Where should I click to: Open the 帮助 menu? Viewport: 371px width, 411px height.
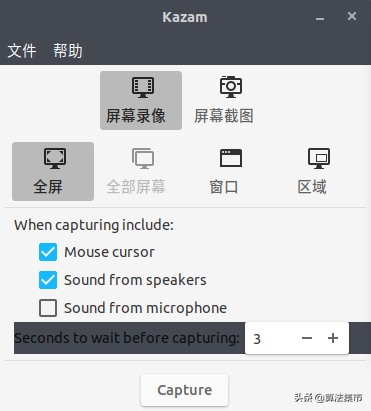pyautogui.click(x=68, y=51)
